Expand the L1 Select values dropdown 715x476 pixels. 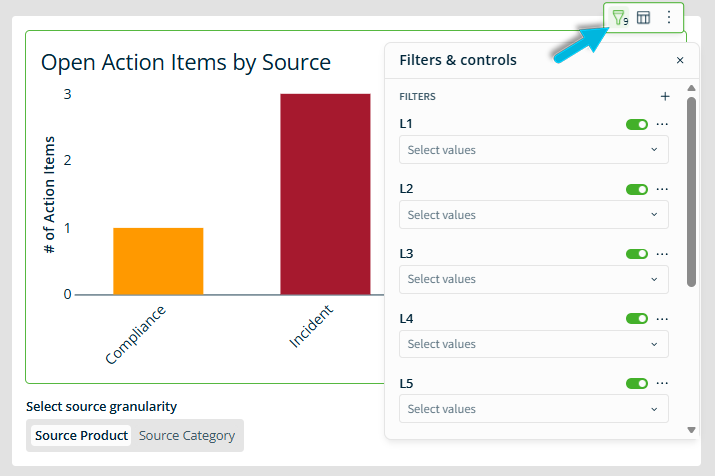click(x=533, y=150)
